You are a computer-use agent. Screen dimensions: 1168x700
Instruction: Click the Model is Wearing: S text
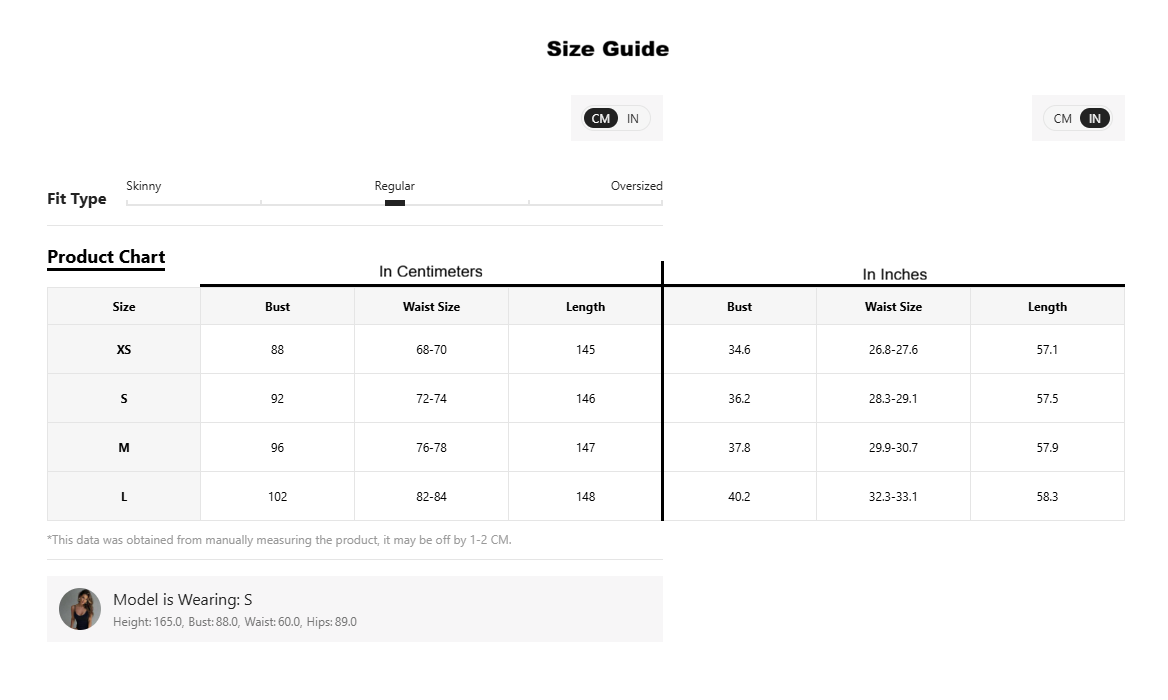click(182, 599)
